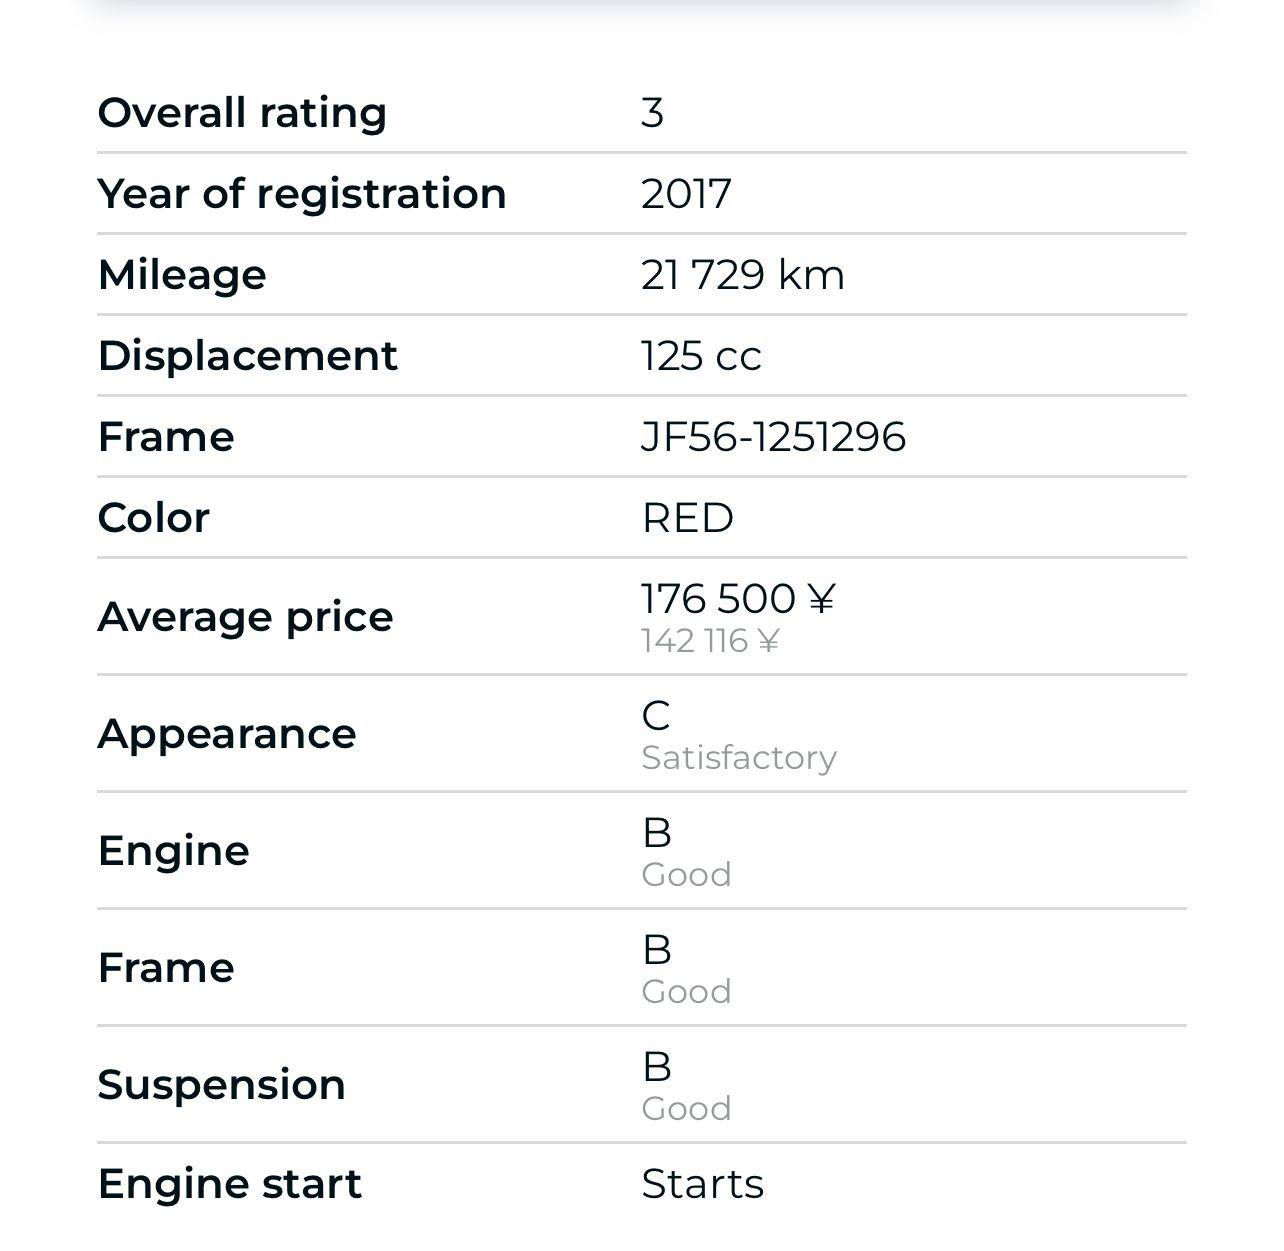The height and width of the screenshot is (1251, 1284).
Task: Click the Color label
Action: coord(154,518)
